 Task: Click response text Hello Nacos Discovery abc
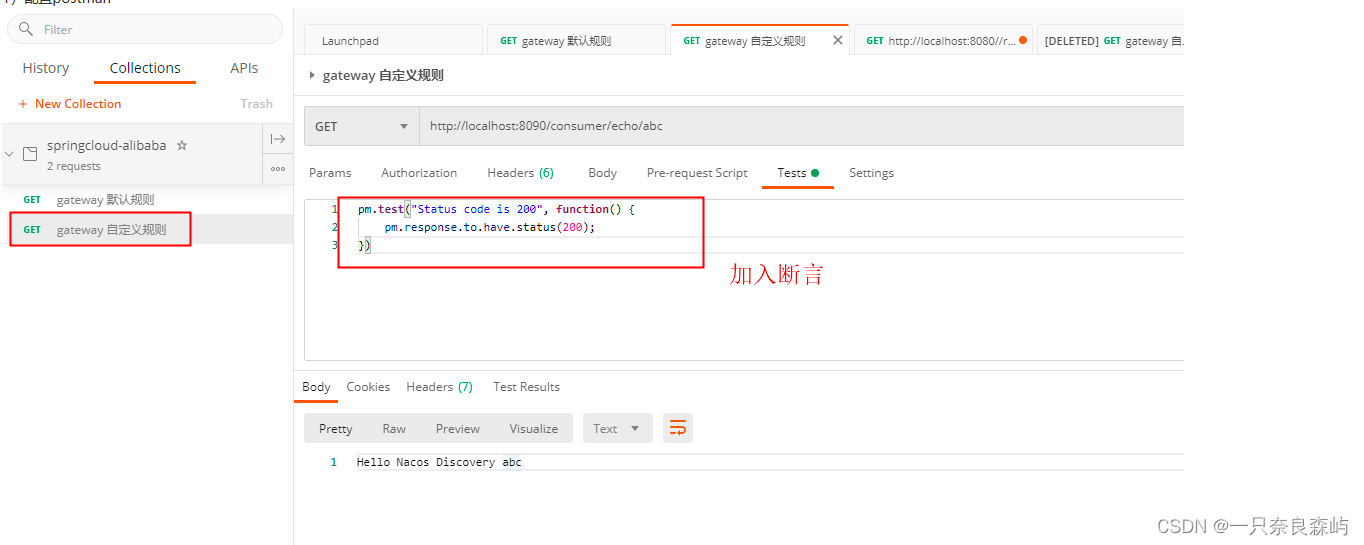point(439,462)
